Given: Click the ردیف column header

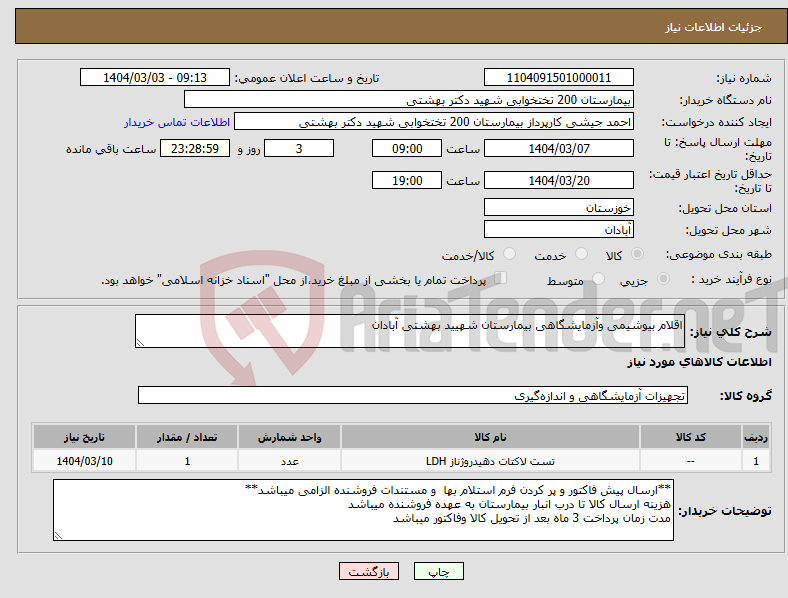Looking at the screenshot, I should tap(756, 437).
